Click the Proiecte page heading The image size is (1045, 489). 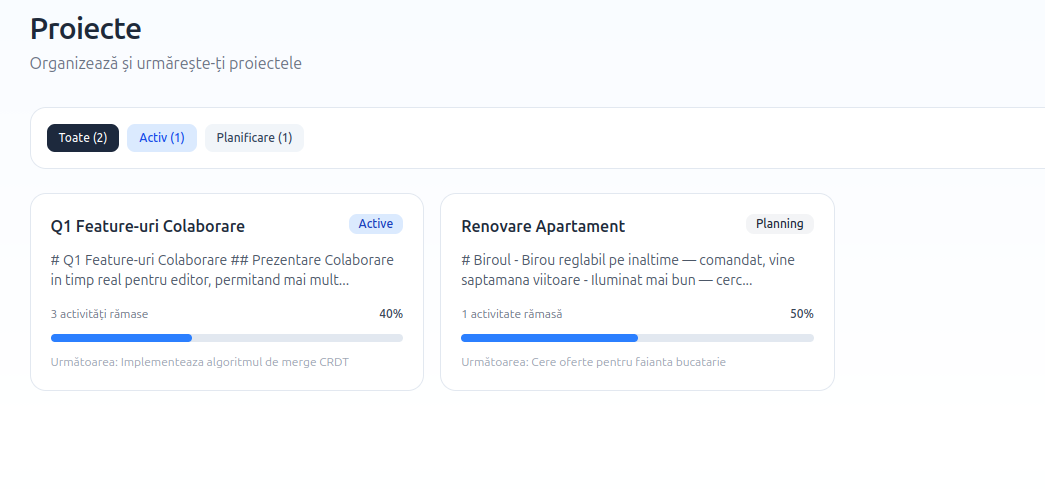[x=85, y=29]
